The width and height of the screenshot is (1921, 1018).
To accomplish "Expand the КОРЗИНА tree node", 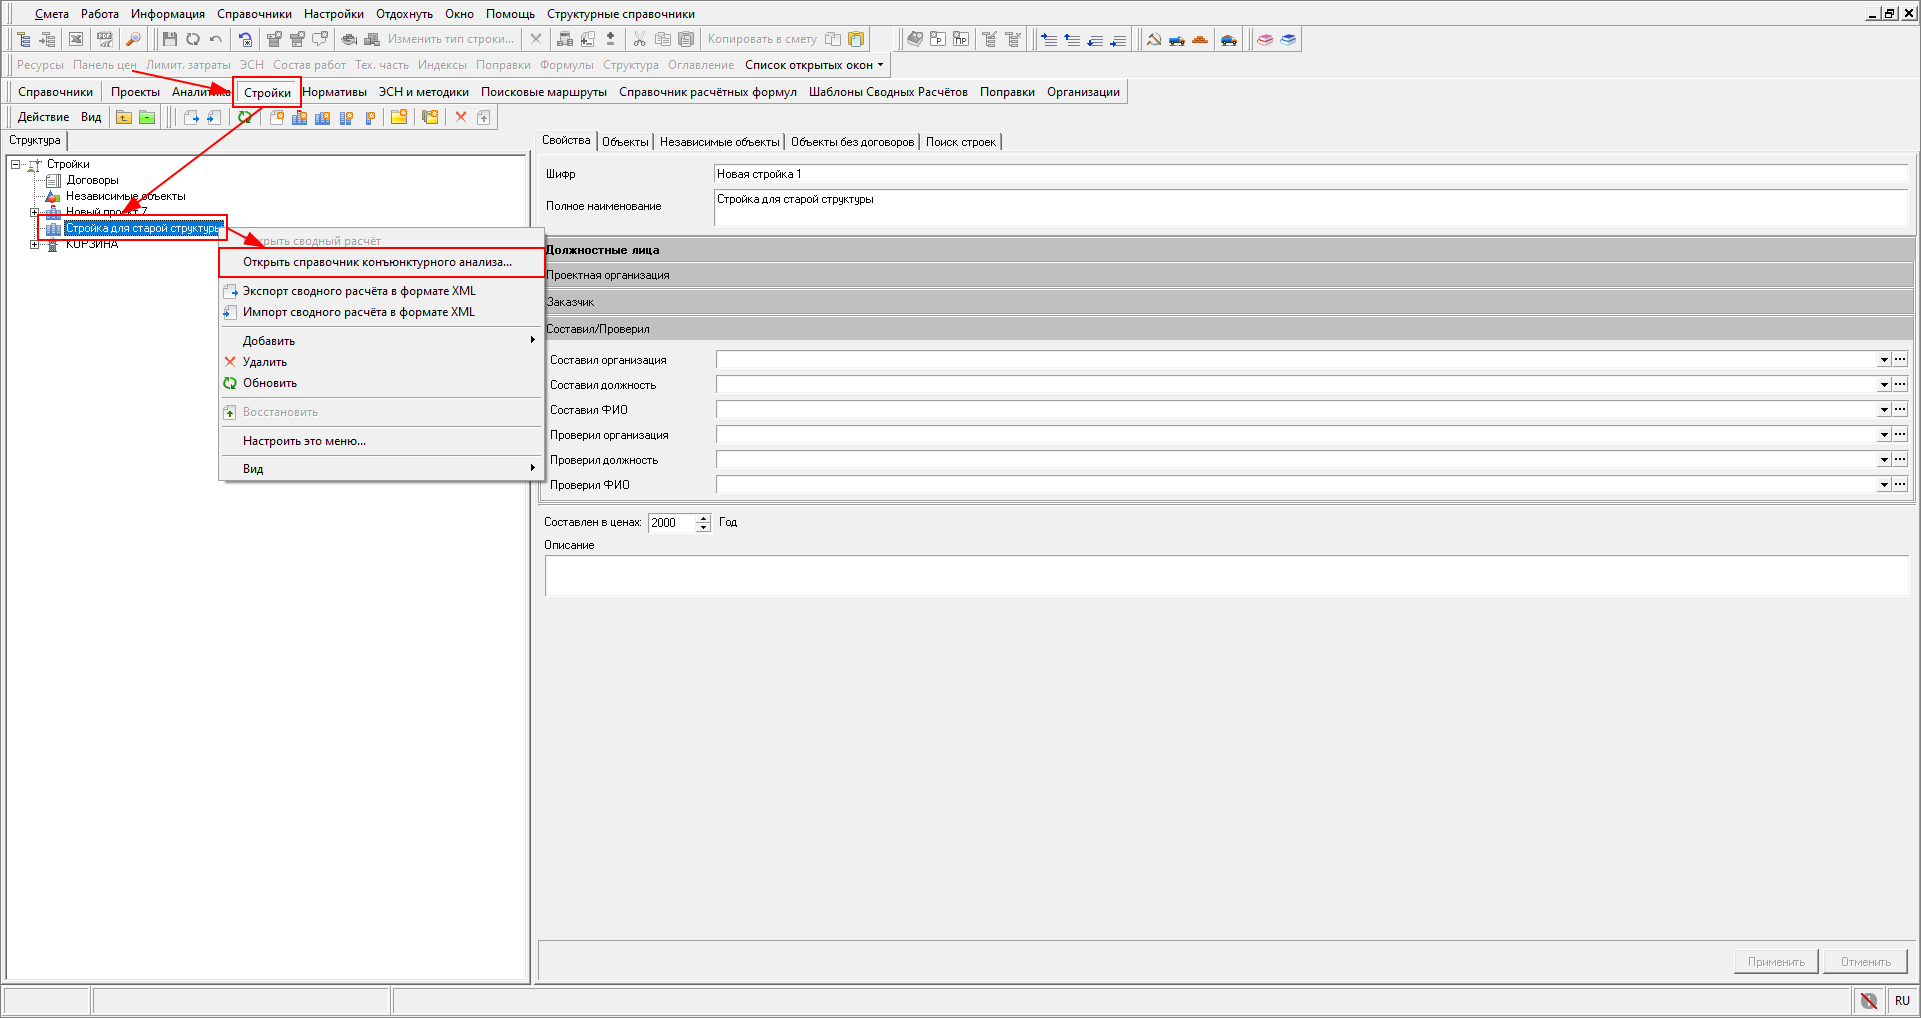I will click(35, 244).
